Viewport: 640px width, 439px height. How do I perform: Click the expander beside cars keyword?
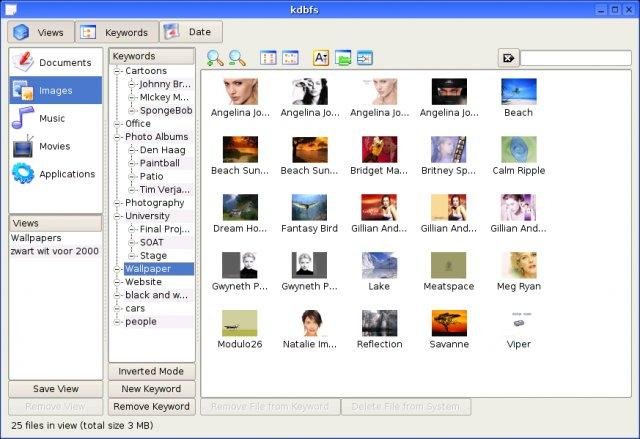coord(118,309)
